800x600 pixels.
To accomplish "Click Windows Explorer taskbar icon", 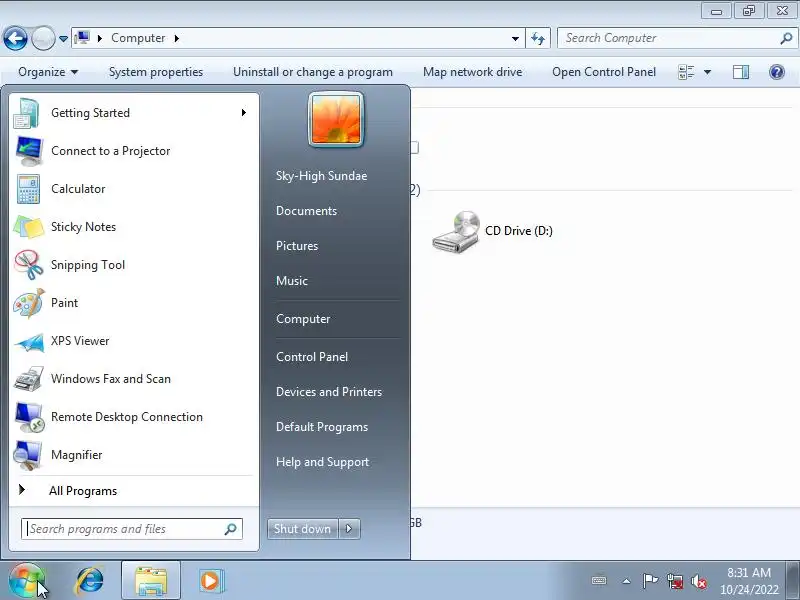I will pos(151,581).
